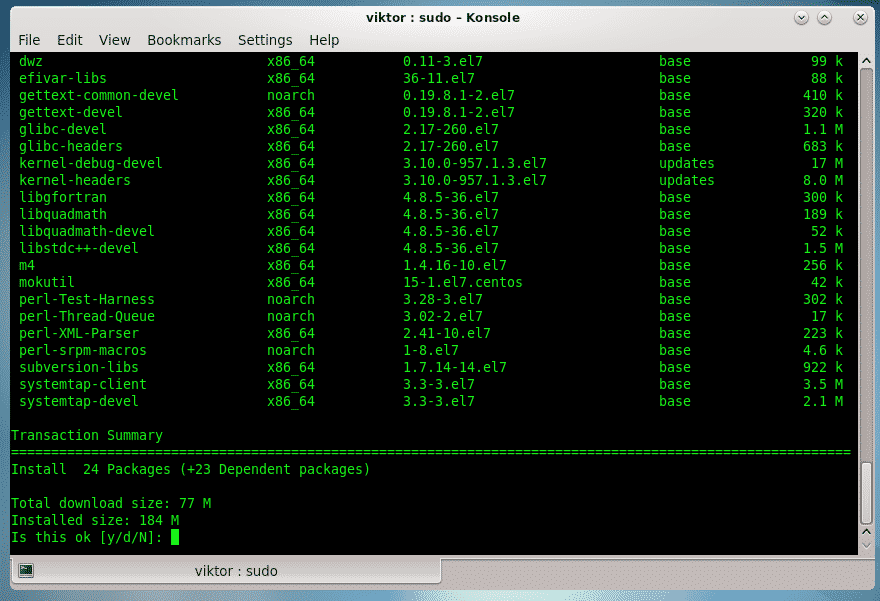The height and width of the screenshot is (601, 880).
Task: Click the terminal icon on the session tab
Action: (26, 570)
